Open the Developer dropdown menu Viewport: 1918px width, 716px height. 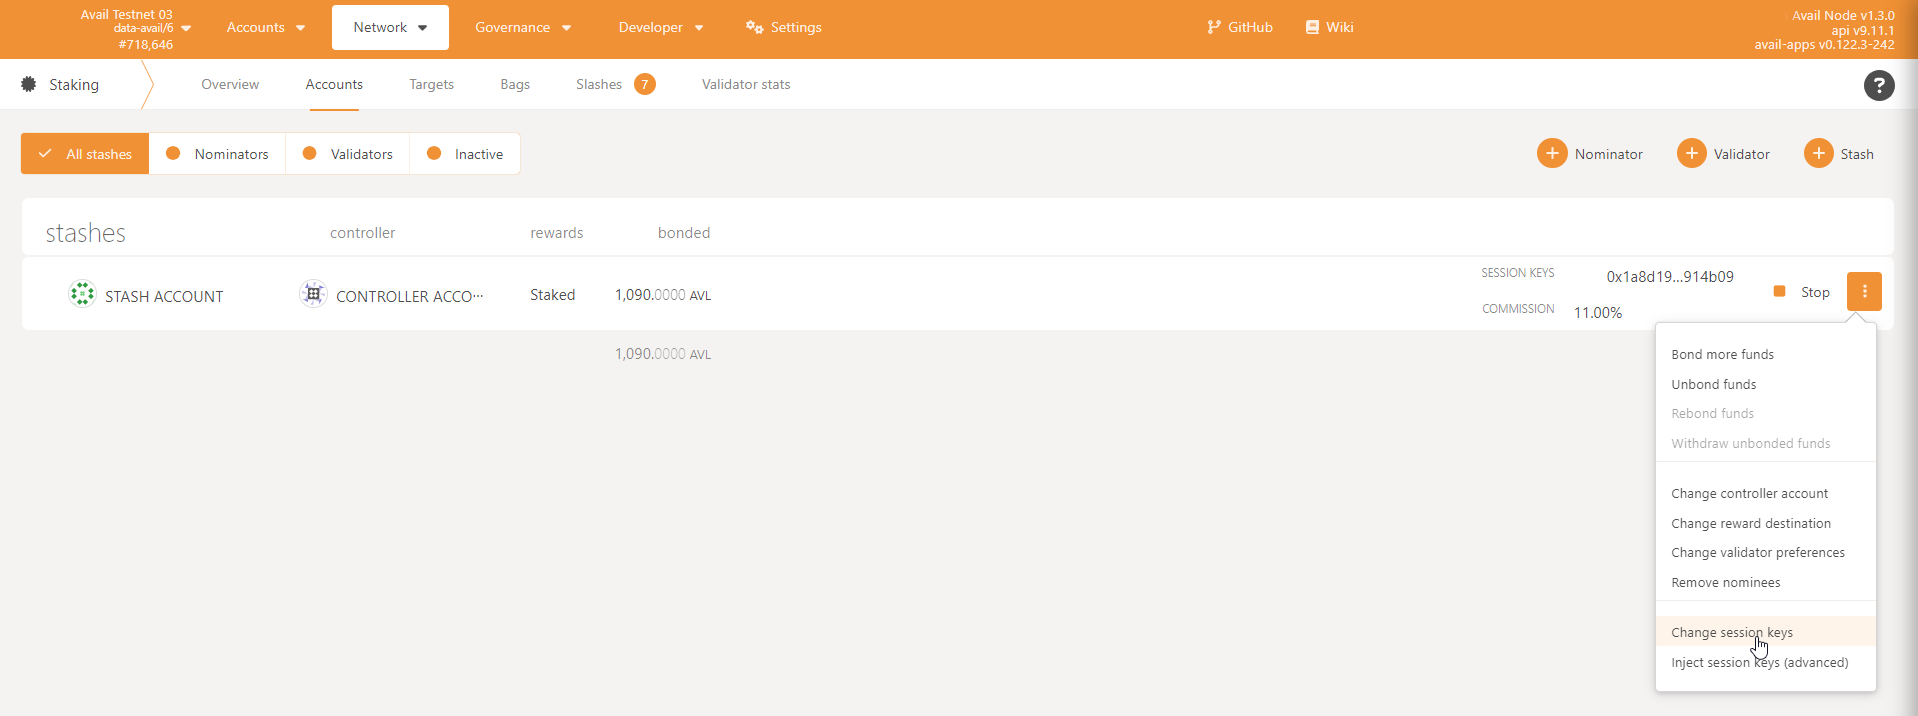tap(660, 28)
